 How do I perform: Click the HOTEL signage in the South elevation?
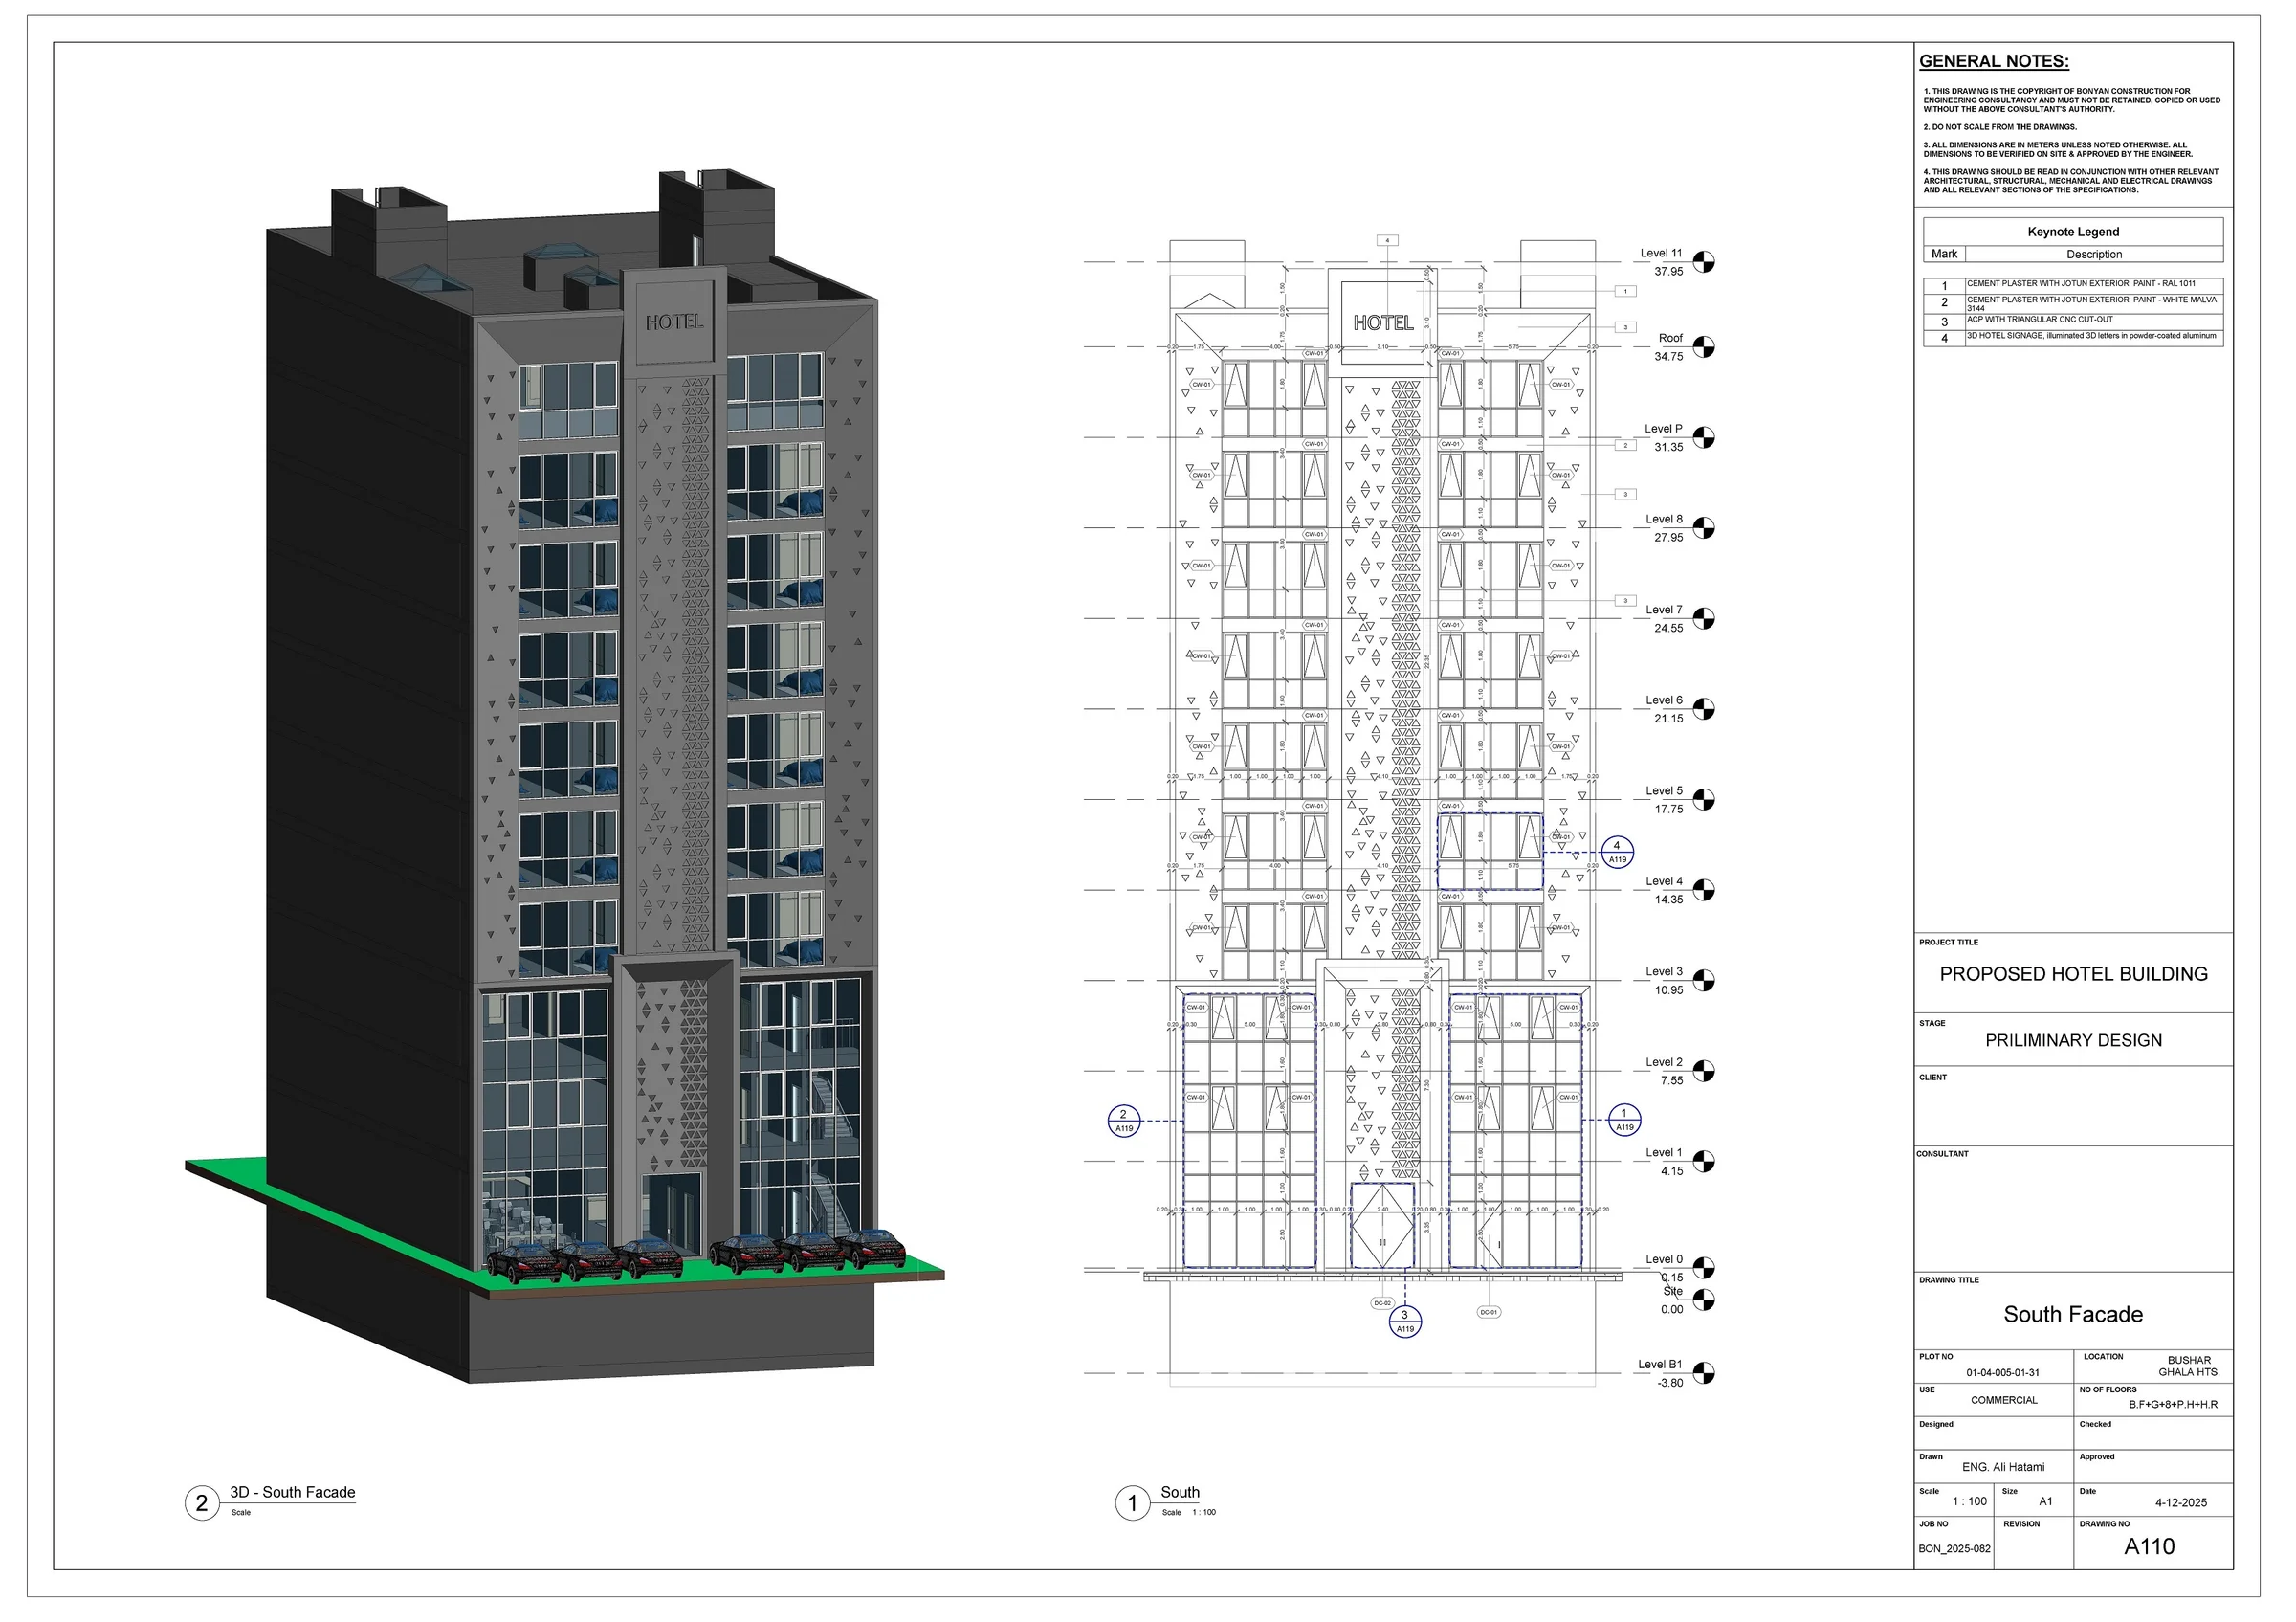click(x=1383, y=323)
